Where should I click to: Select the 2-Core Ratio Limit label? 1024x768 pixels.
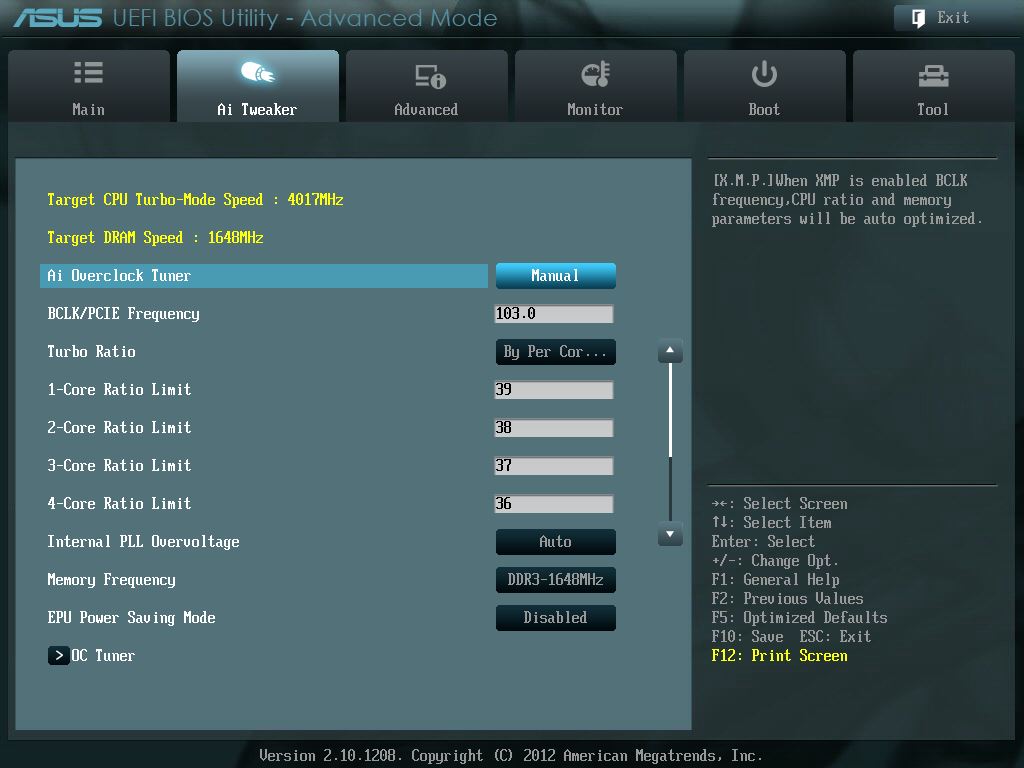(120, 427)
